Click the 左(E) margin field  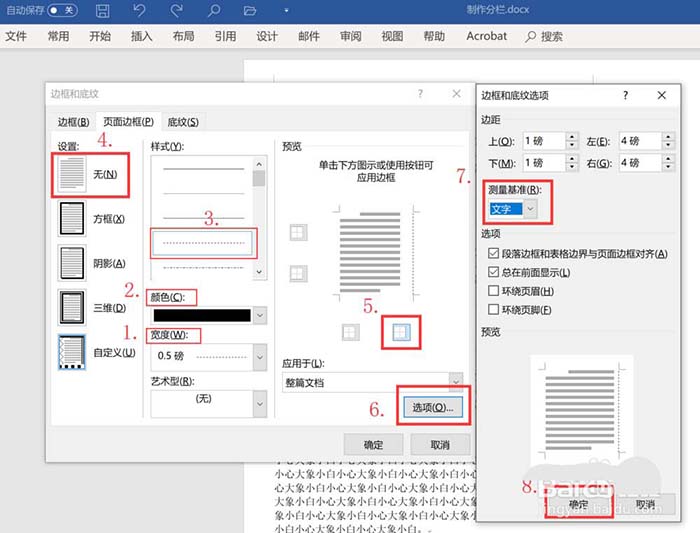pos(640,141)
